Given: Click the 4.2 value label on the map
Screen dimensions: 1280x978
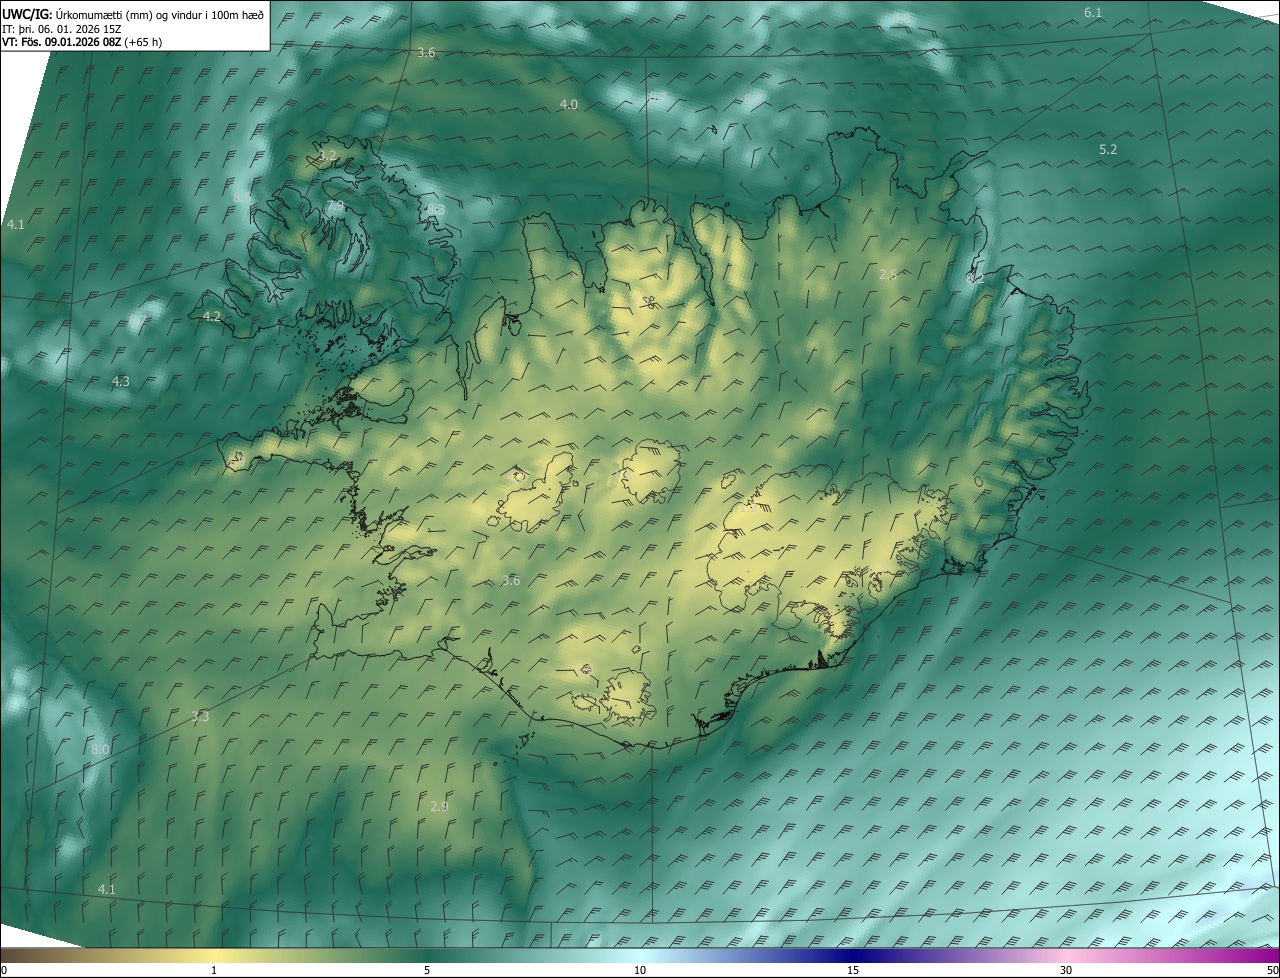Looking at the screenshot, I should 212,316.
